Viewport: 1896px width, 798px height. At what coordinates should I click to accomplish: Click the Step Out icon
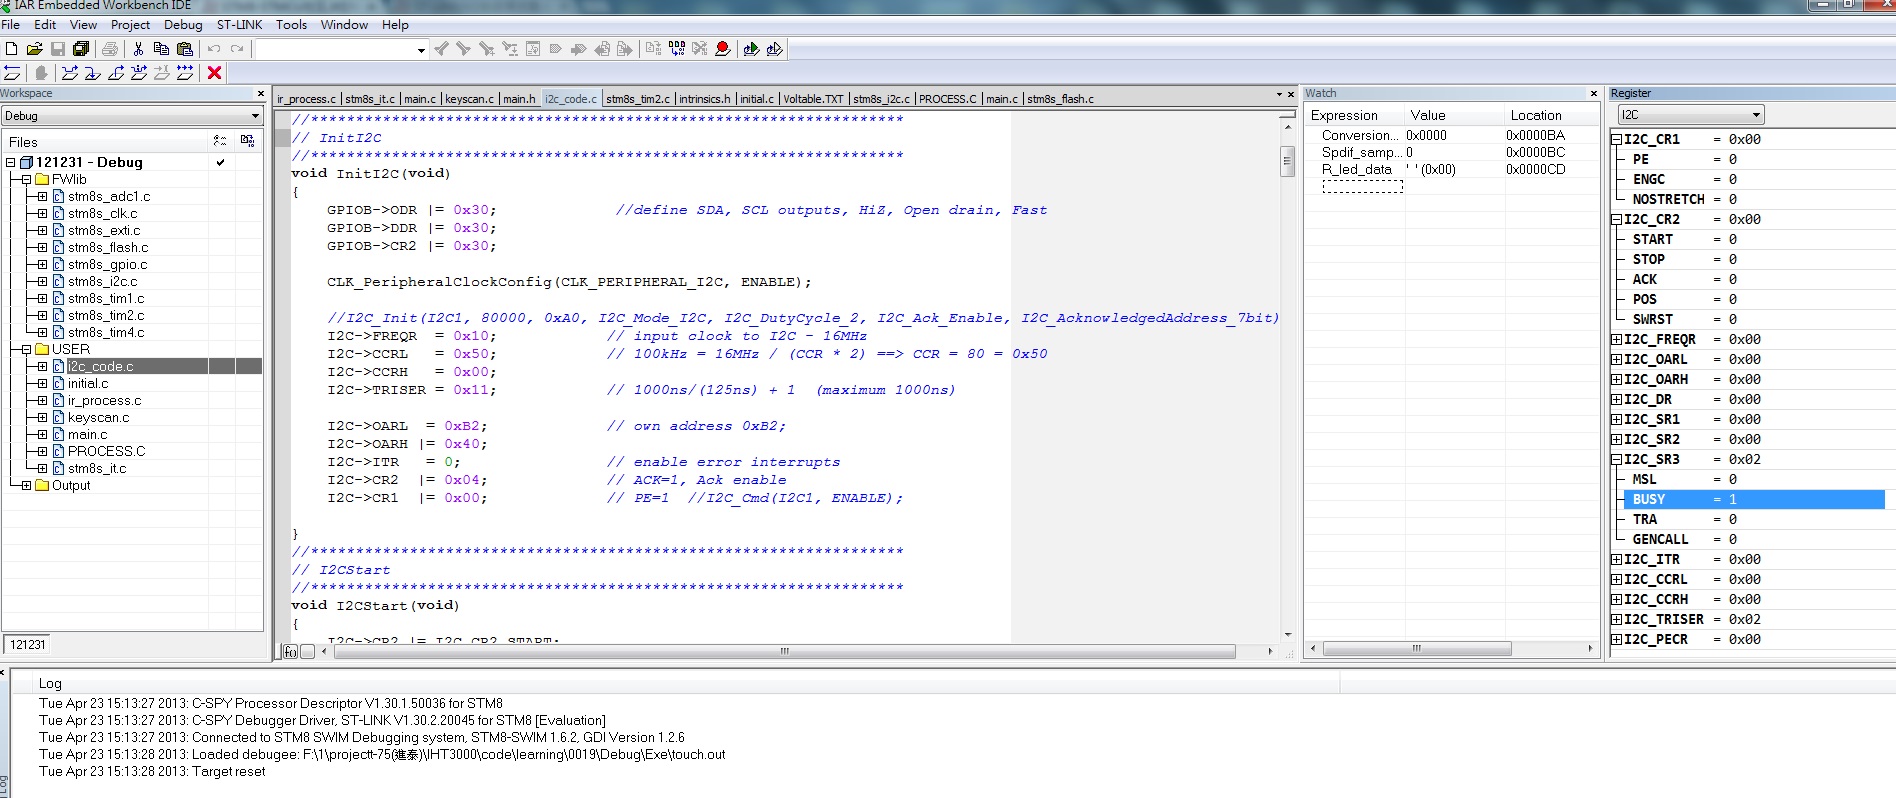click(116, 72)
